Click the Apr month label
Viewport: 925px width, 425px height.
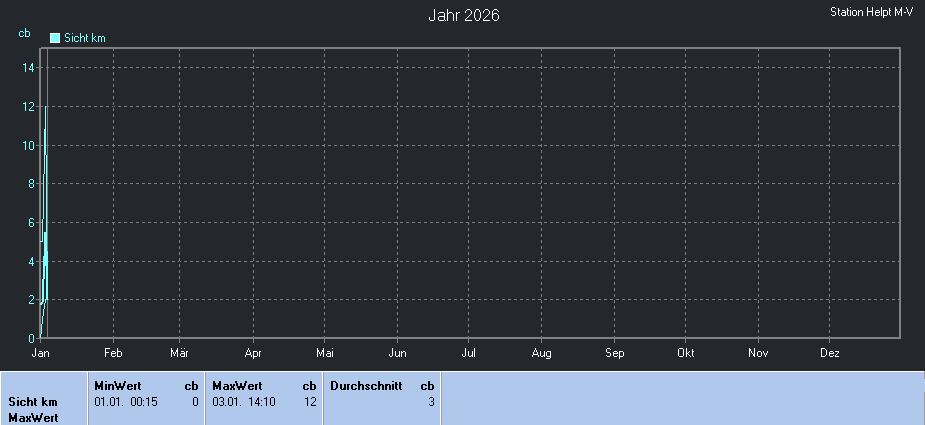(x=253, y=353)
